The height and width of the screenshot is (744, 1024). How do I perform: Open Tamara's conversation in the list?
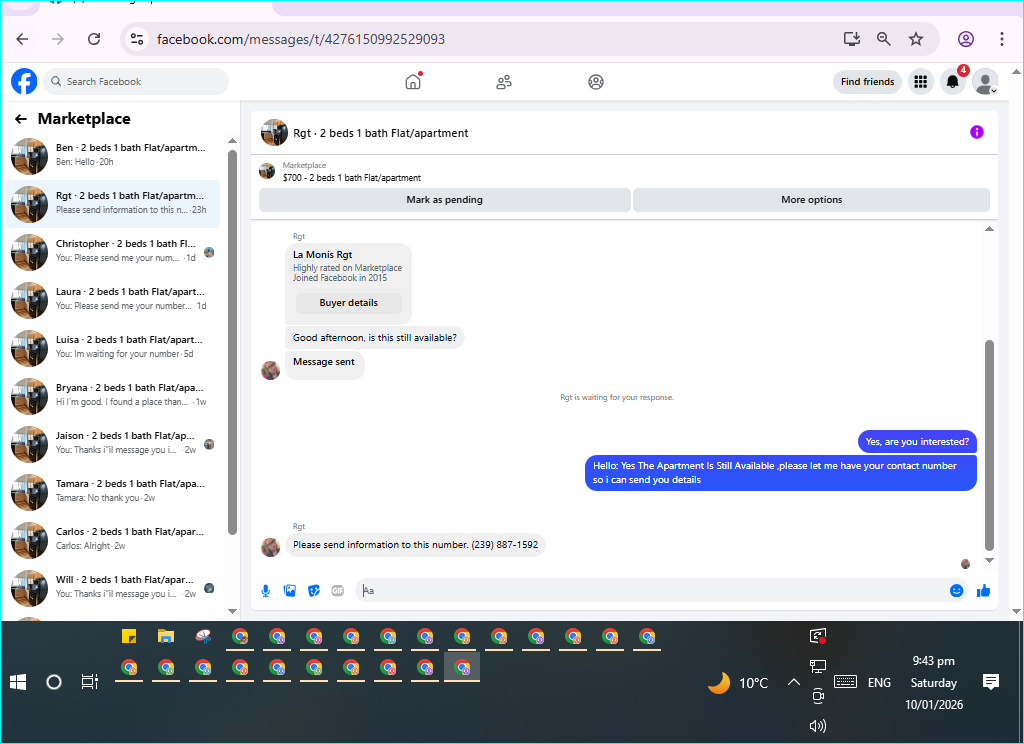[x=112, y=492]
